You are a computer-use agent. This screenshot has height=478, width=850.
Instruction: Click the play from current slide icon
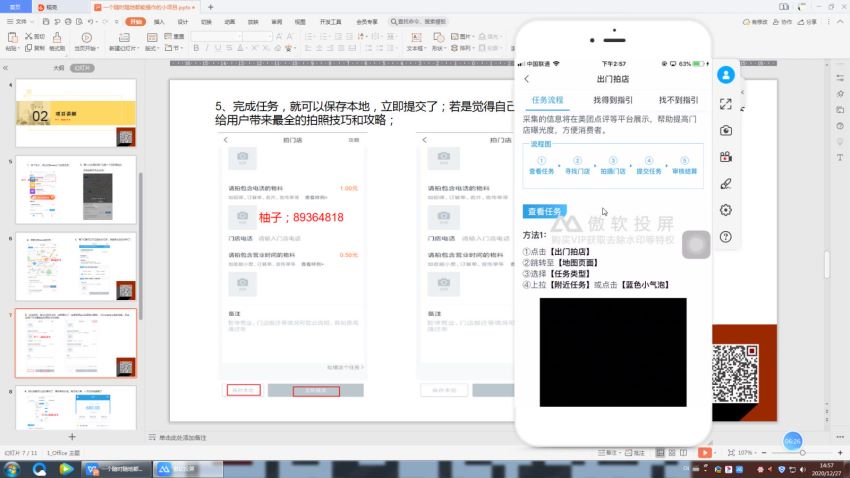(86, 37)
